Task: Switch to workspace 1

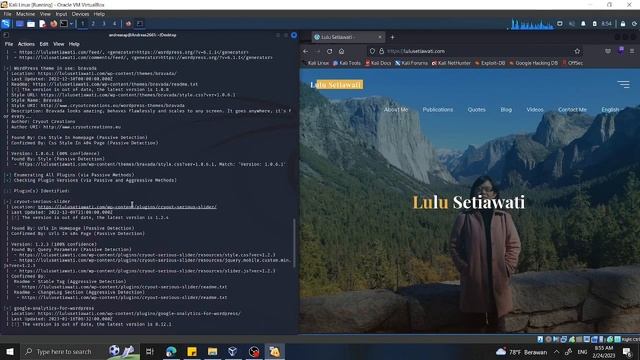Action: [82, 24]
